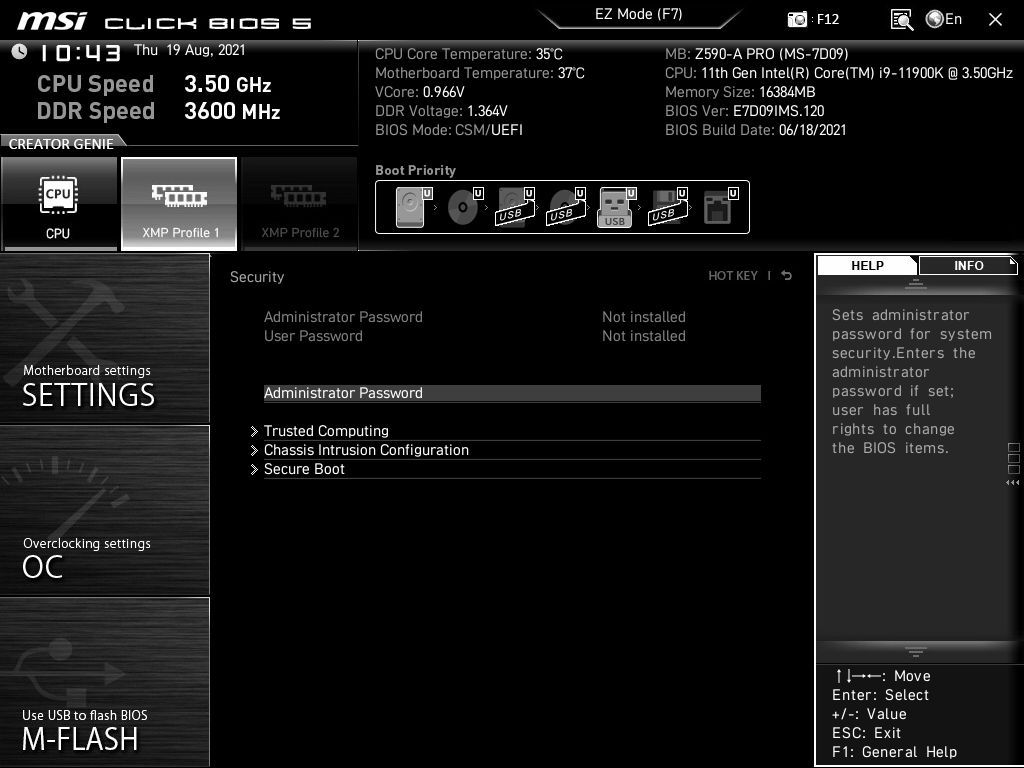This screenshot has height=768, width=1024.
Task: Click the 10:43 system time
Action: point(80,53)
